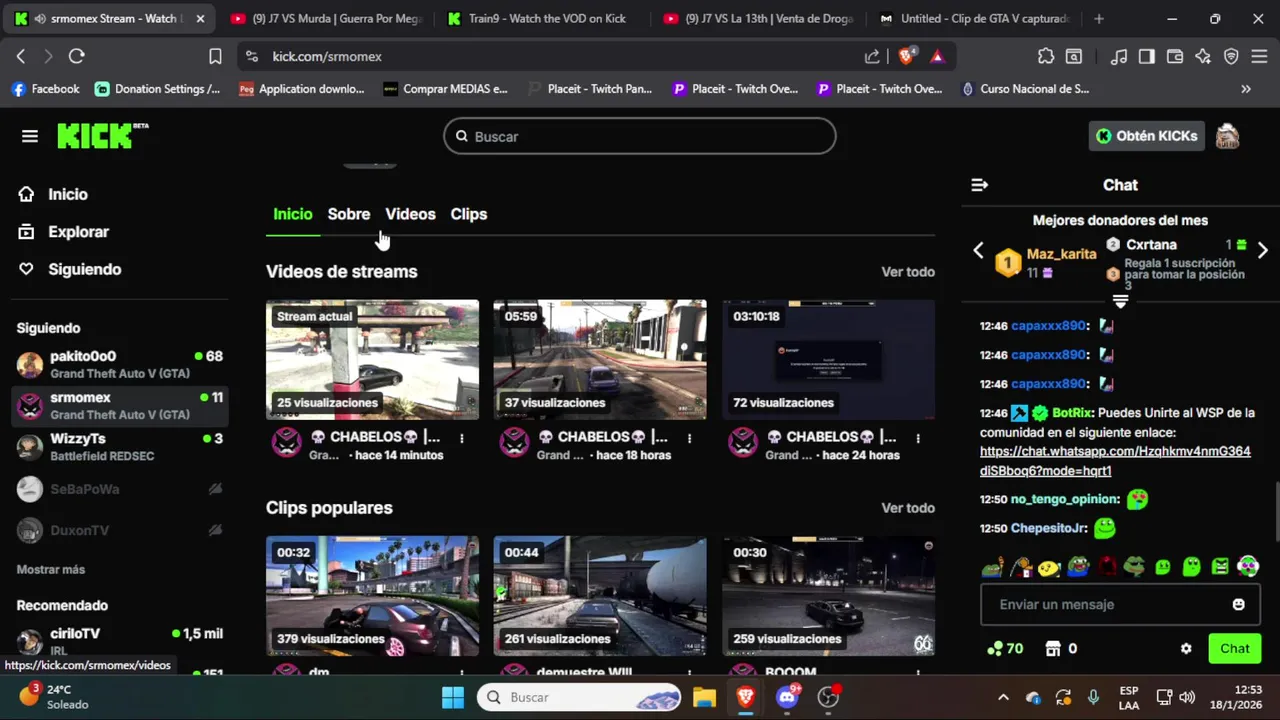Open Brave Leo AI sparkle icon
Screen dimensions: 1280x720
(x=1203, y=56)
